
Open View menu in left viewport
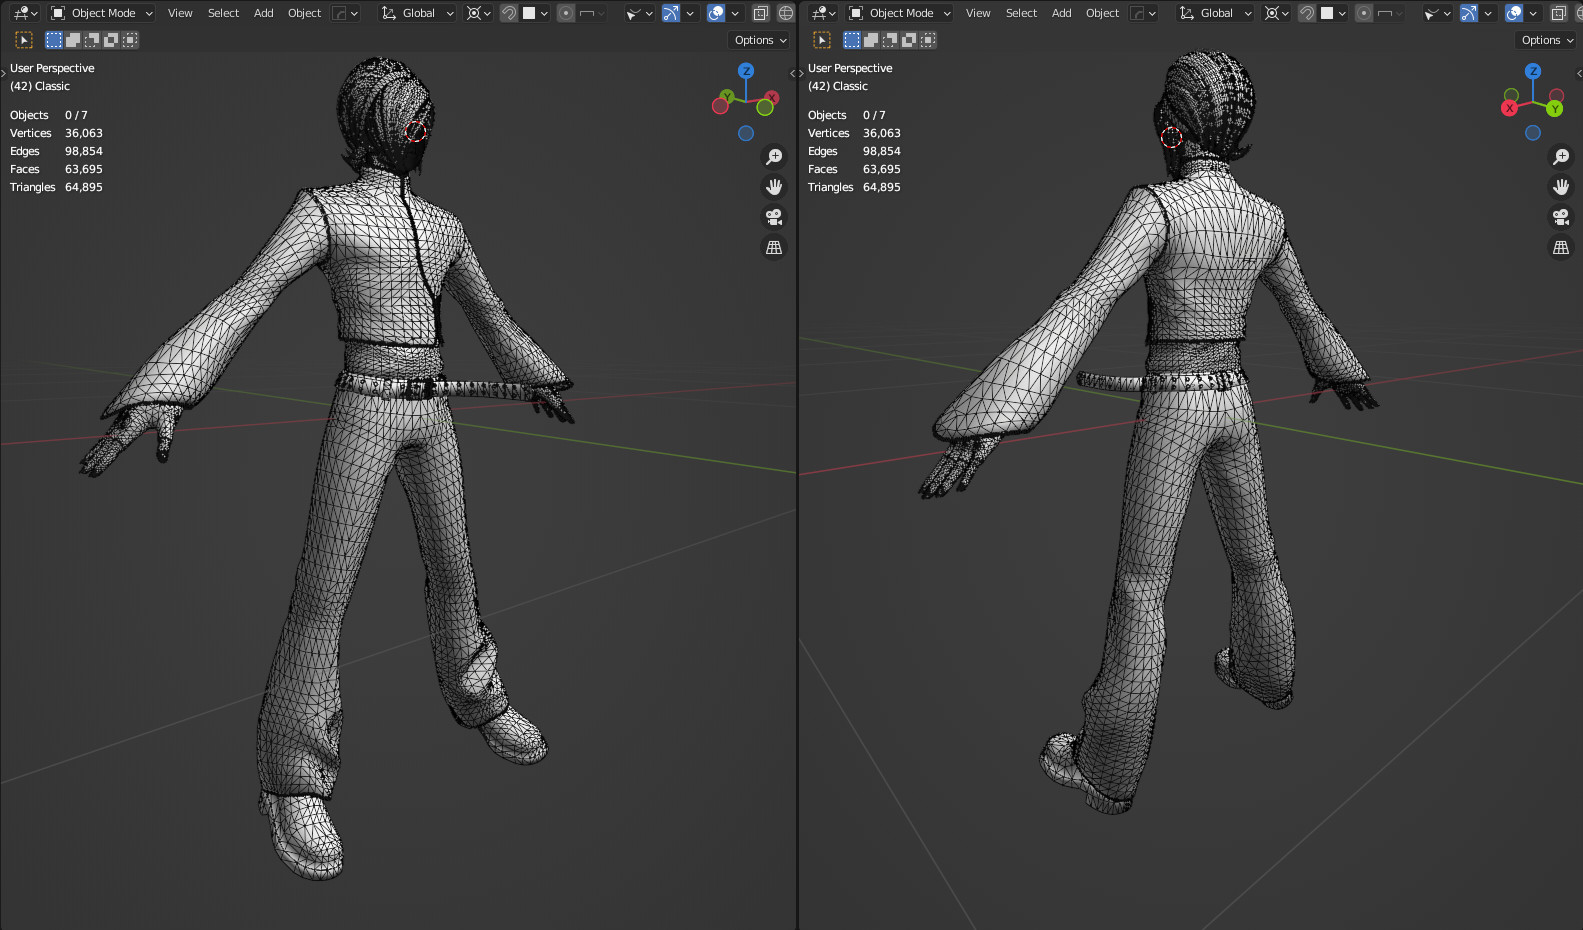click(180, 13)
